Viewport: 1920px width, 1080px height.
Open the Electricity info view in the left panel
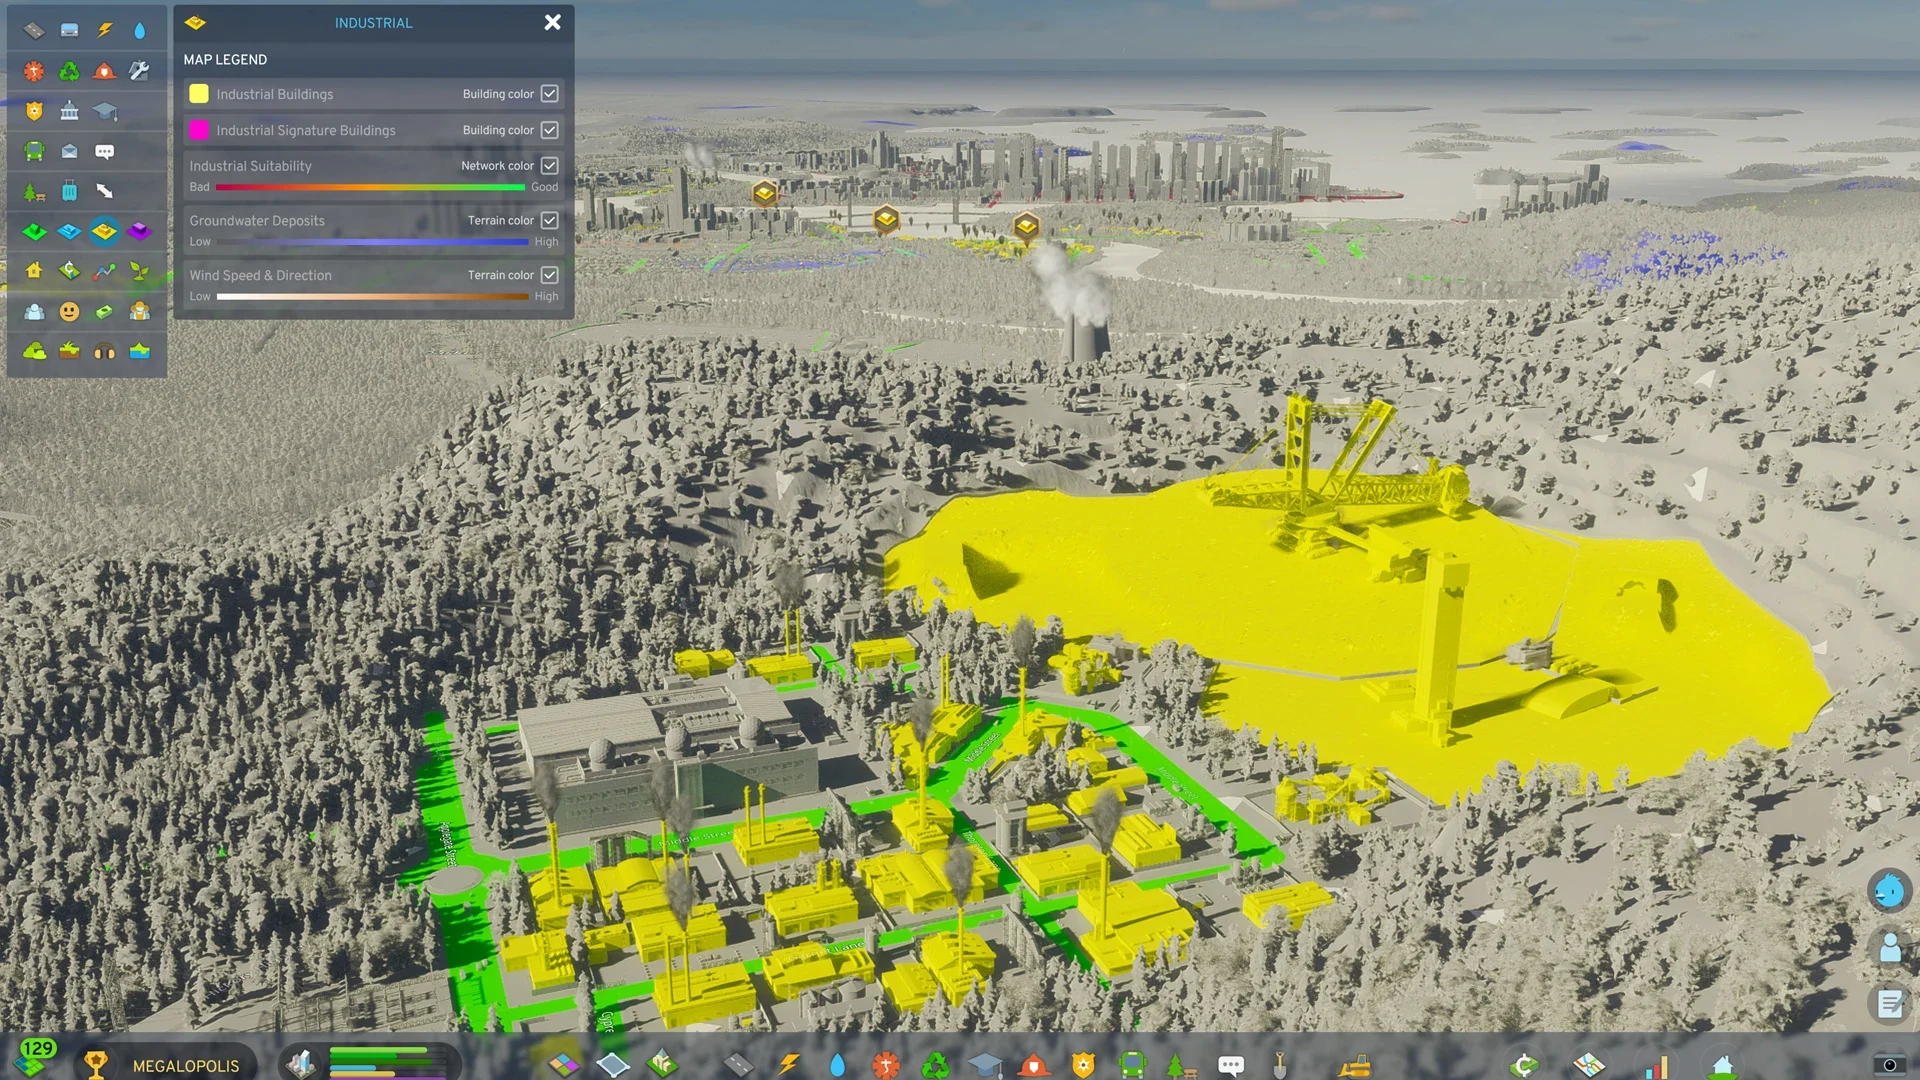[104, 31]
